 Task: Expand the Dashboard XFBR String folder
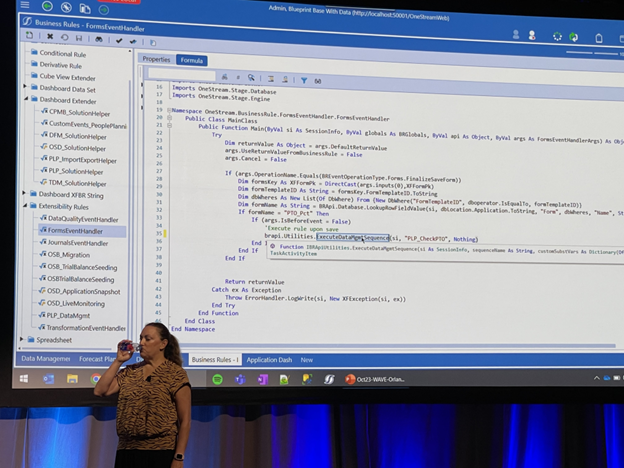pyautogui.click(x=23, y=193)
